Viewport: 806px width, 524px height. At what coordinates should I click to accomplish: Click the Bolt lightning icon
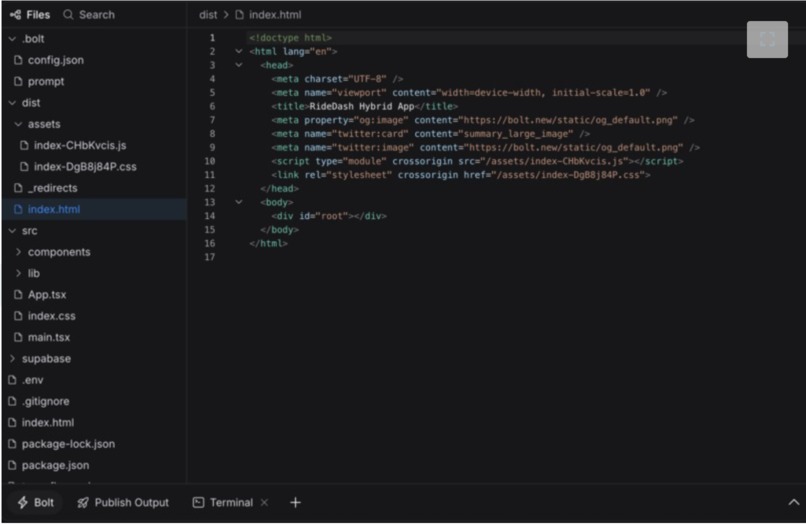23,503
